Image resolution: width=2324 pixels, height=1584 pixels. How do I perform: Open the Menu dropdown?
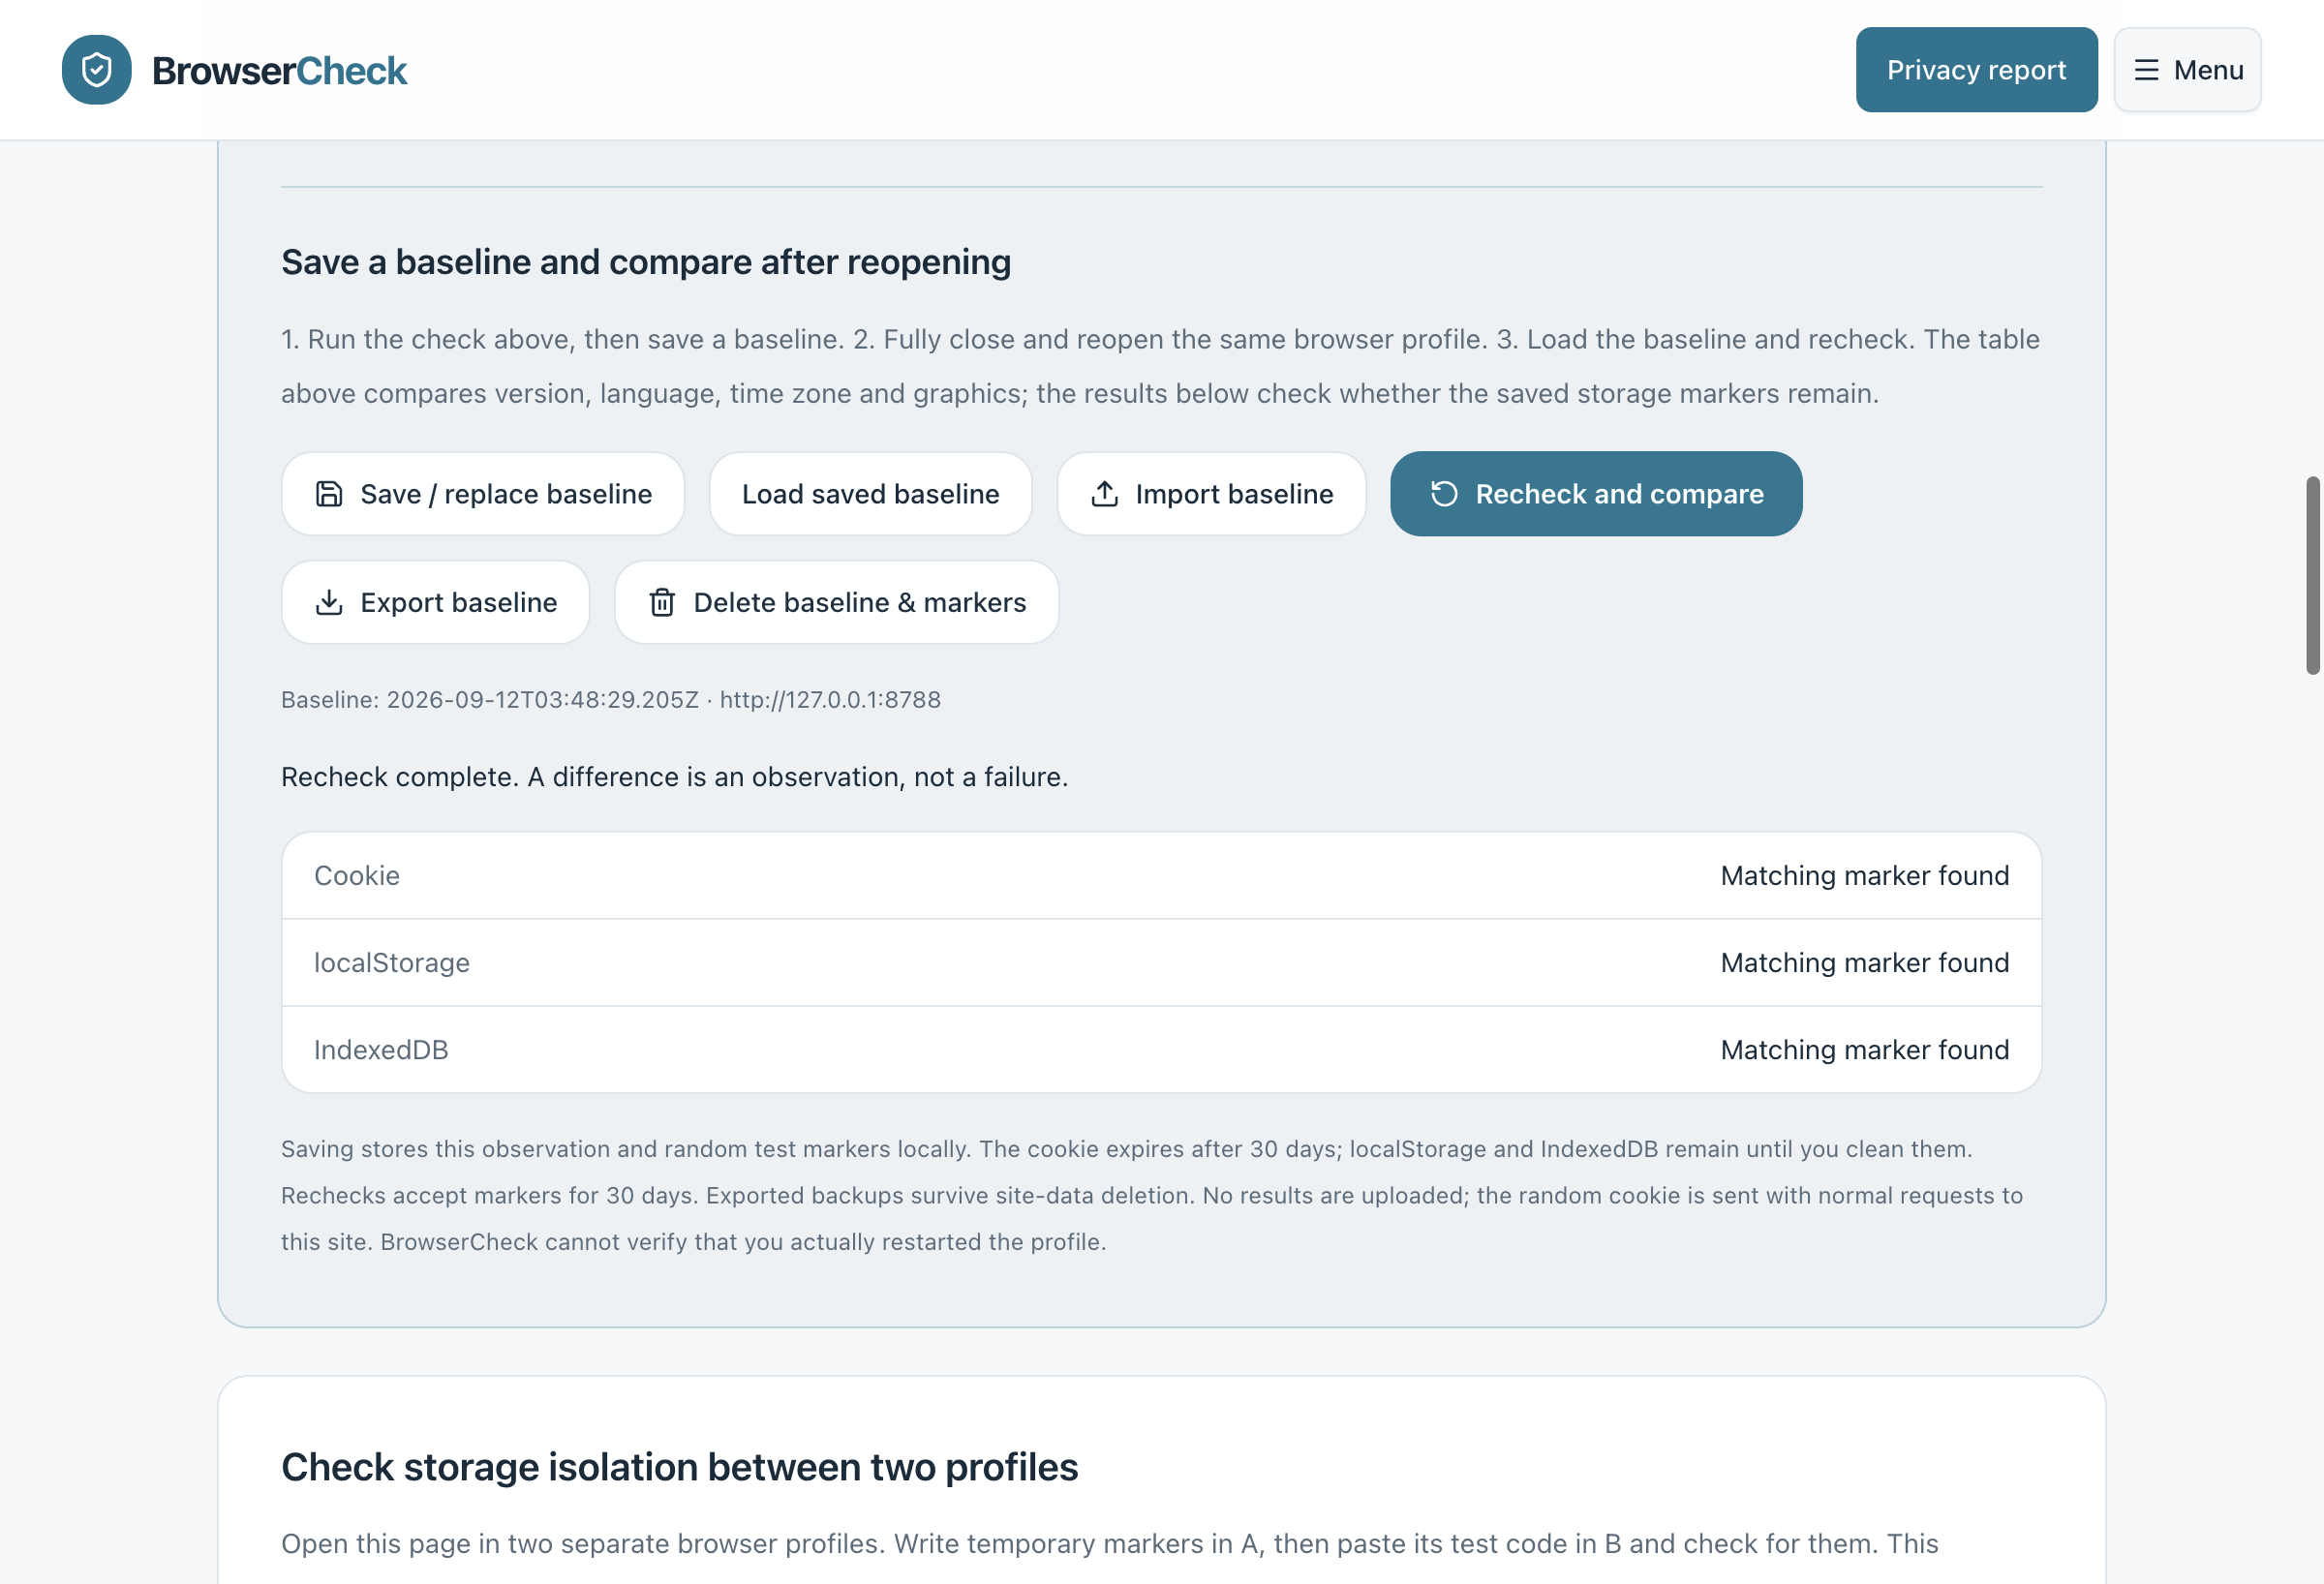(x=2187, y=70)
